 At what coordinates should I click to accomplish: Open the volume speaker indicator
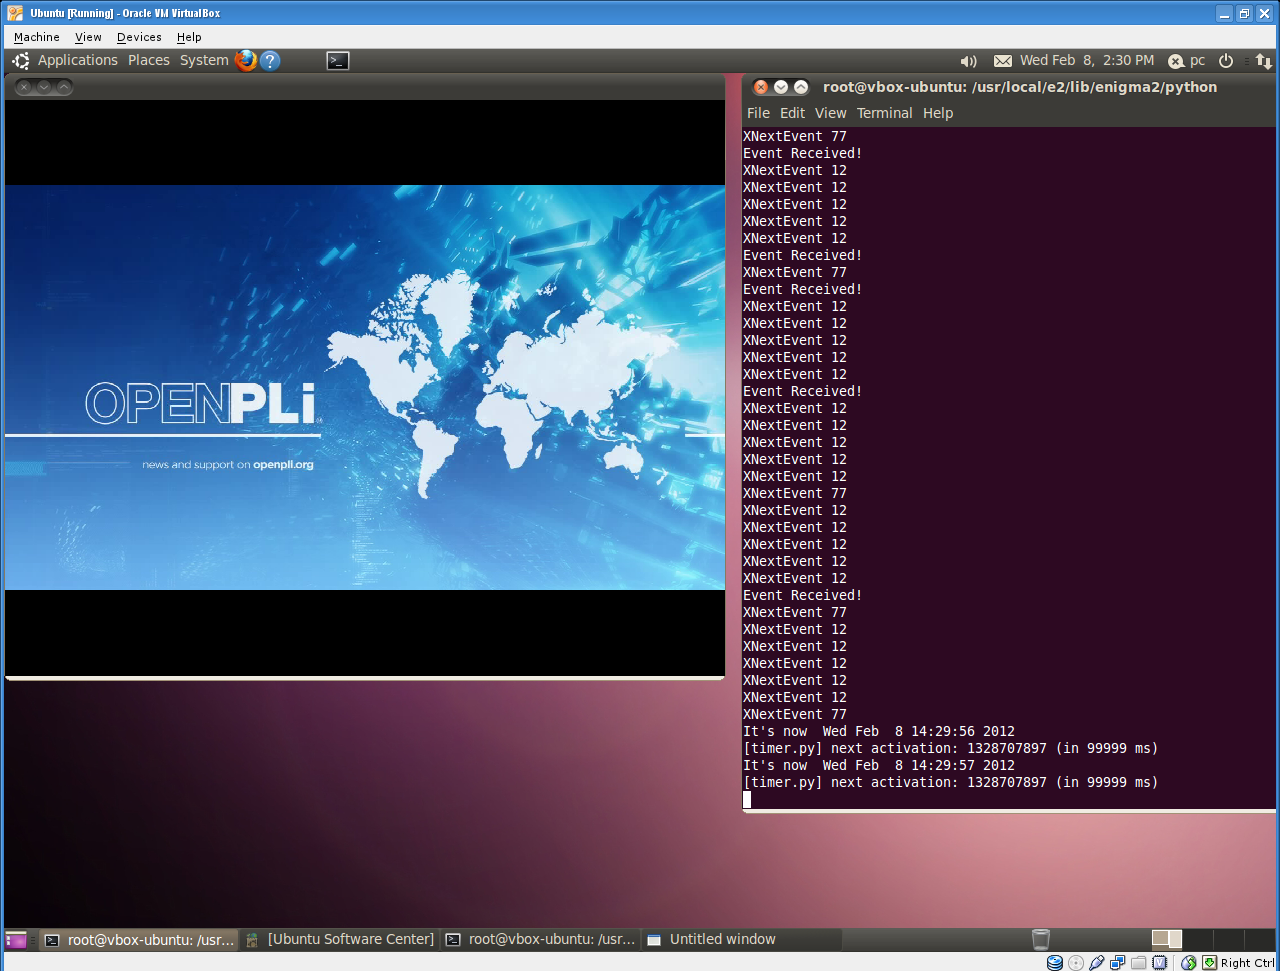click(968, 61)
